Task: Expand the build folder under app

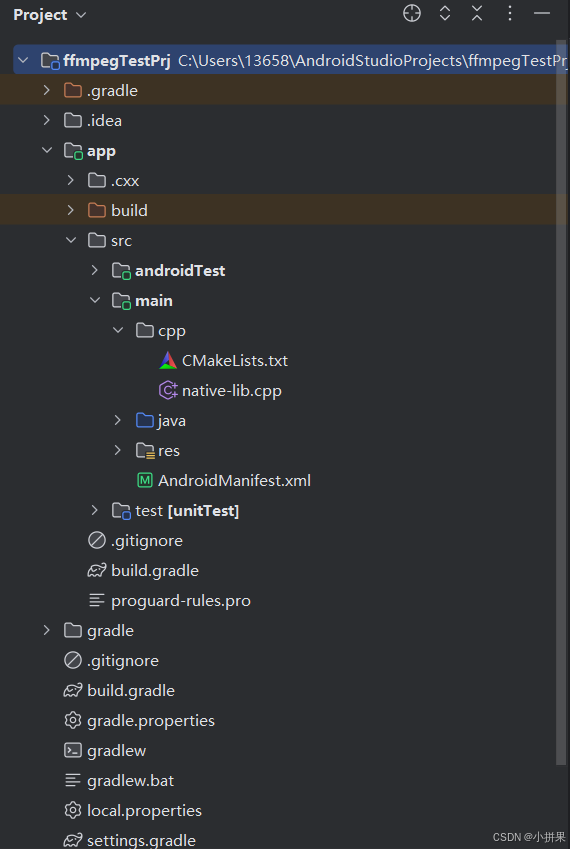Action: (x=70, y=210)
